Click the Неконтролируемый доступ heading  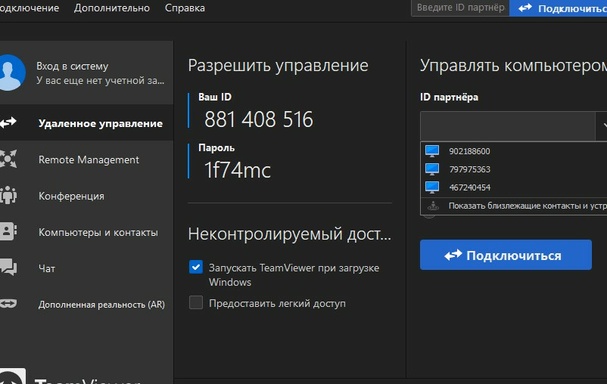click(x=290, y=234)
